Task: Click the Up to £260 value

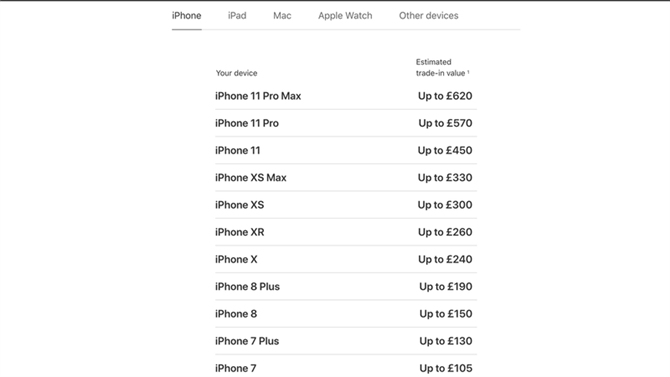Action: (445, 233)
